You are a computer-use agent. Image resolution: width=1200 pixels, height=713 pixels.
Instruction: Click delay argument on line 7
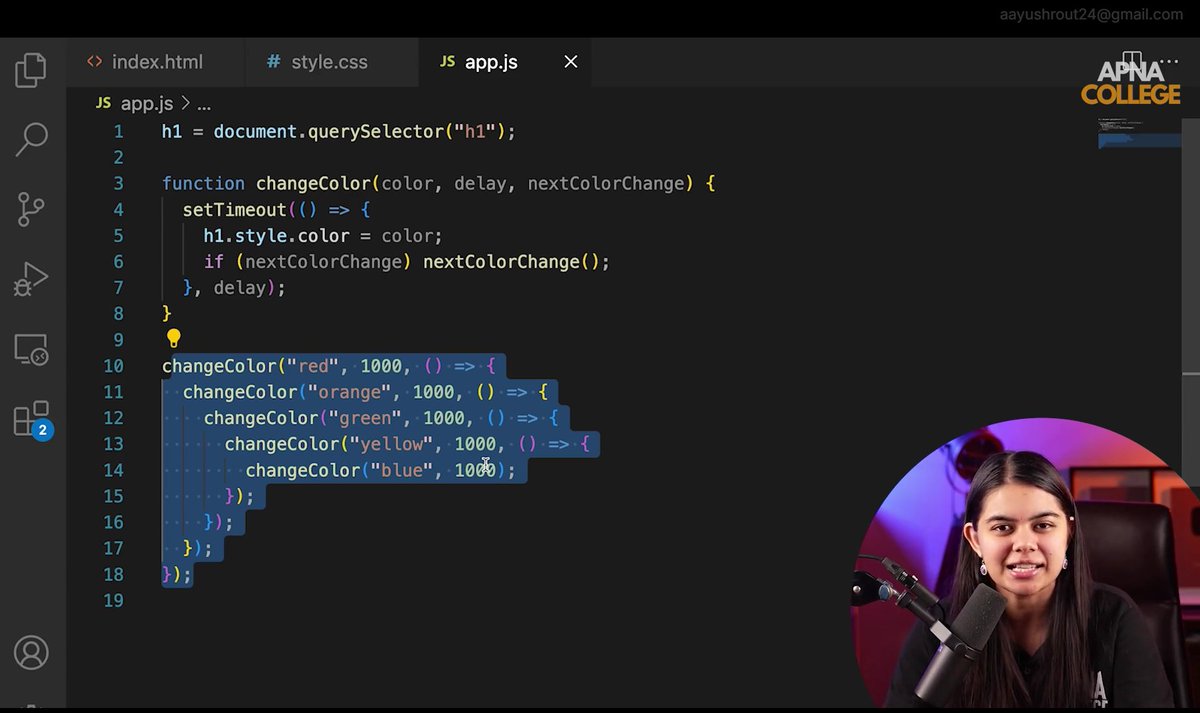coord(239,287)
